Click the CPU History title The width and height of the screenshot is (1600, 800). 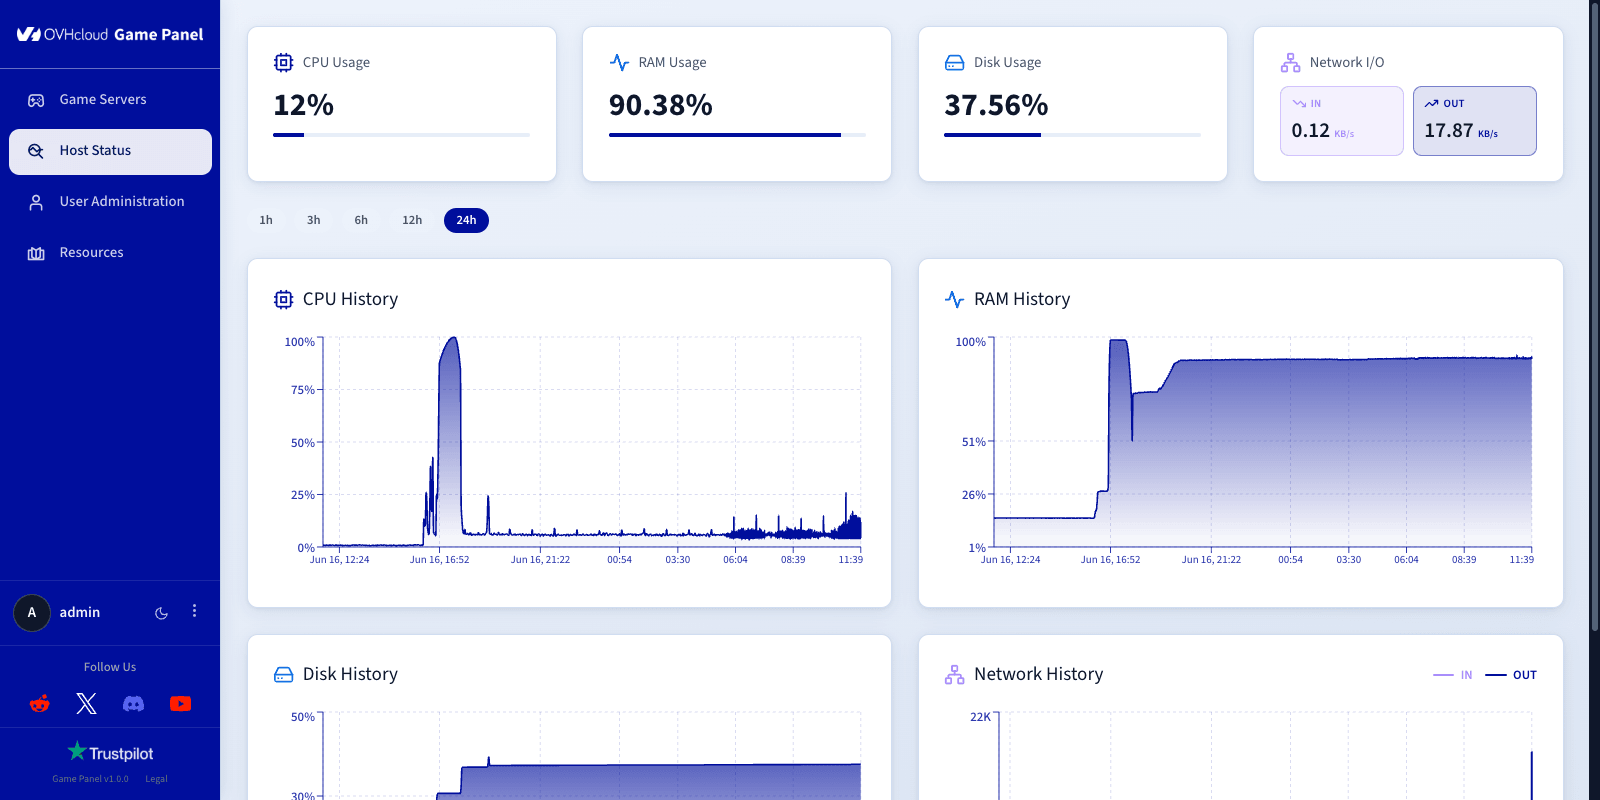(x=350, y=299)
